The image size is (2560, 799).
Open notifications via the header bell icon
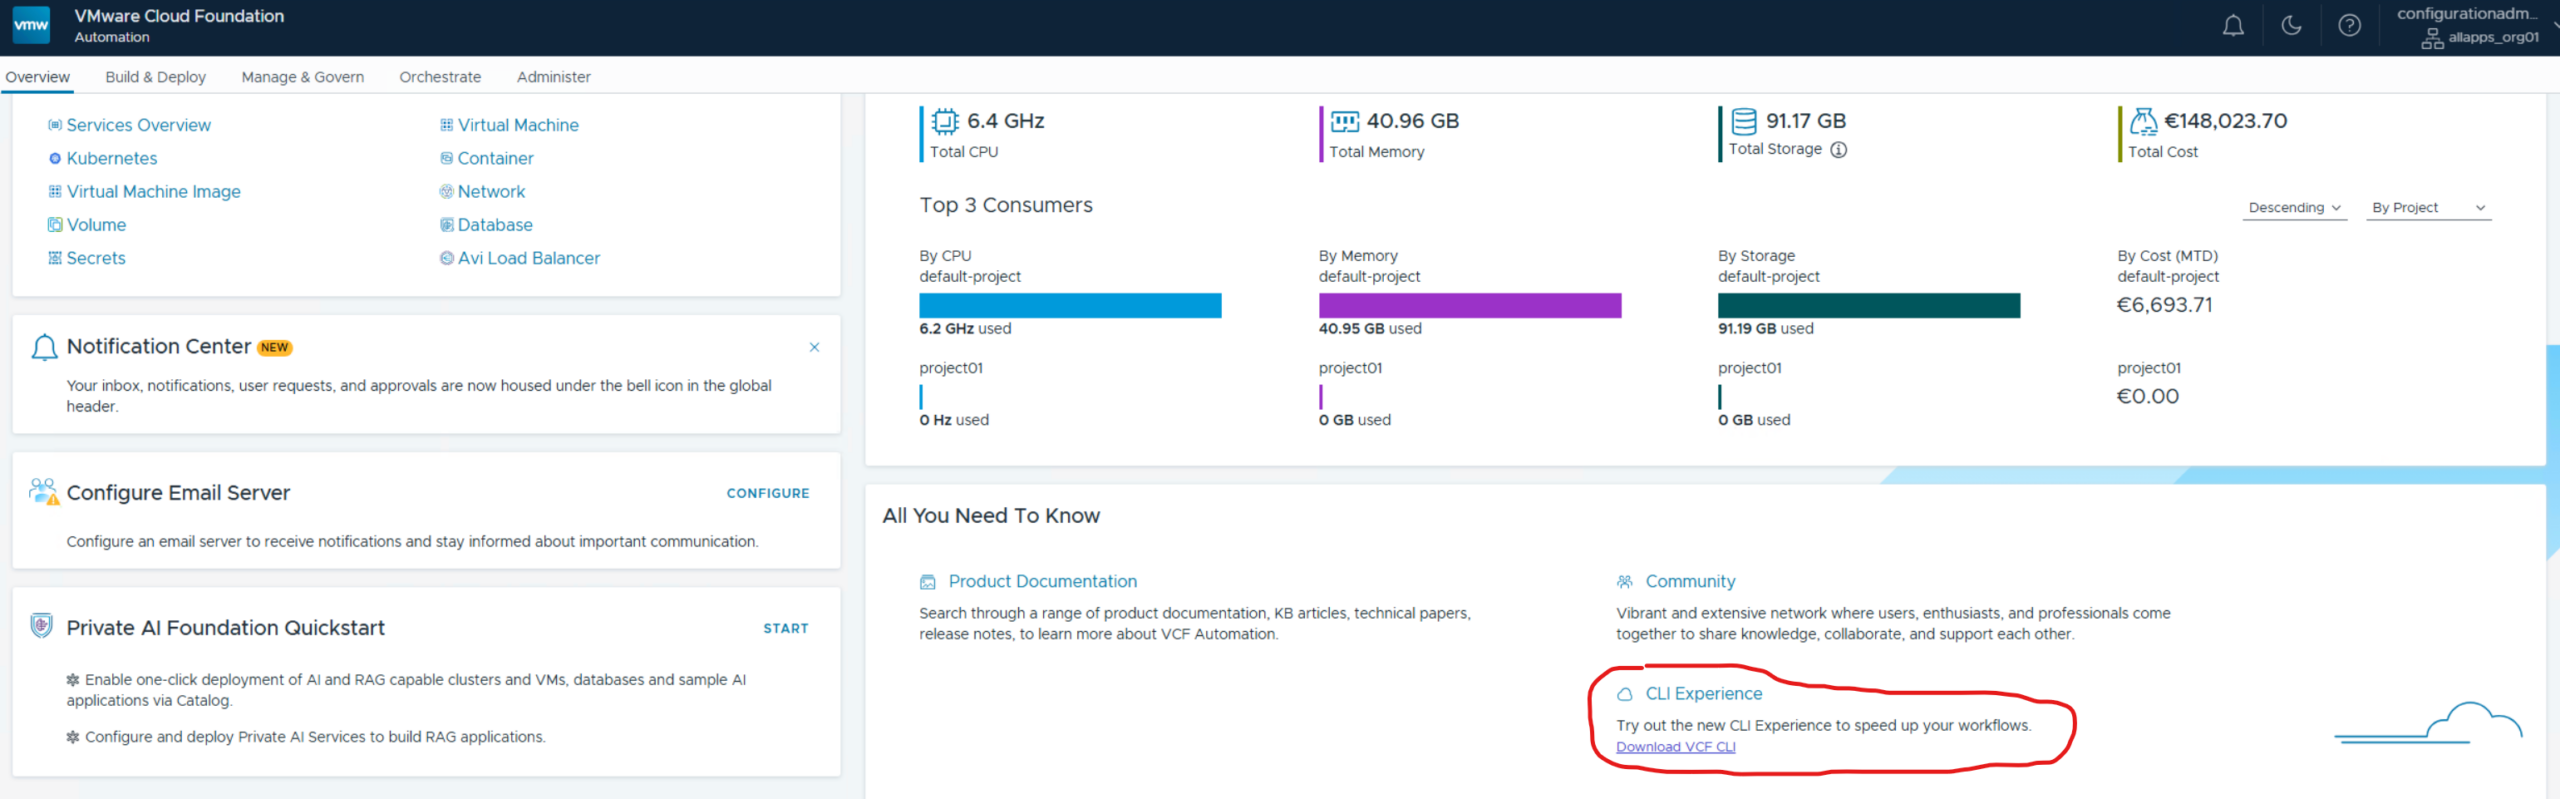(x=2233, y=26)
